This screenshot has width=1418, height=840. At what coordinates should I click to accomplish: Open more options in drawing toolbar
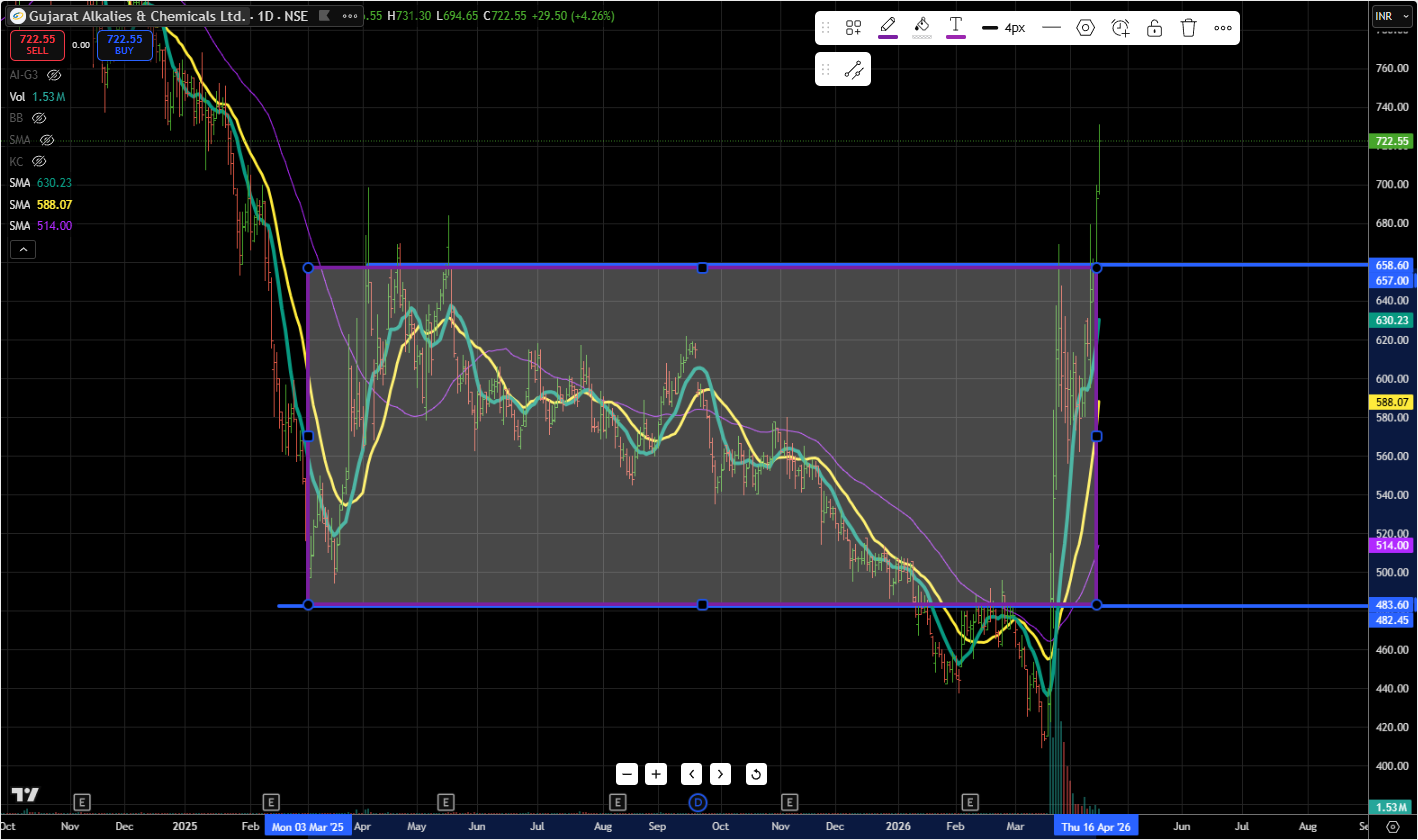[x=1223, y=28]
